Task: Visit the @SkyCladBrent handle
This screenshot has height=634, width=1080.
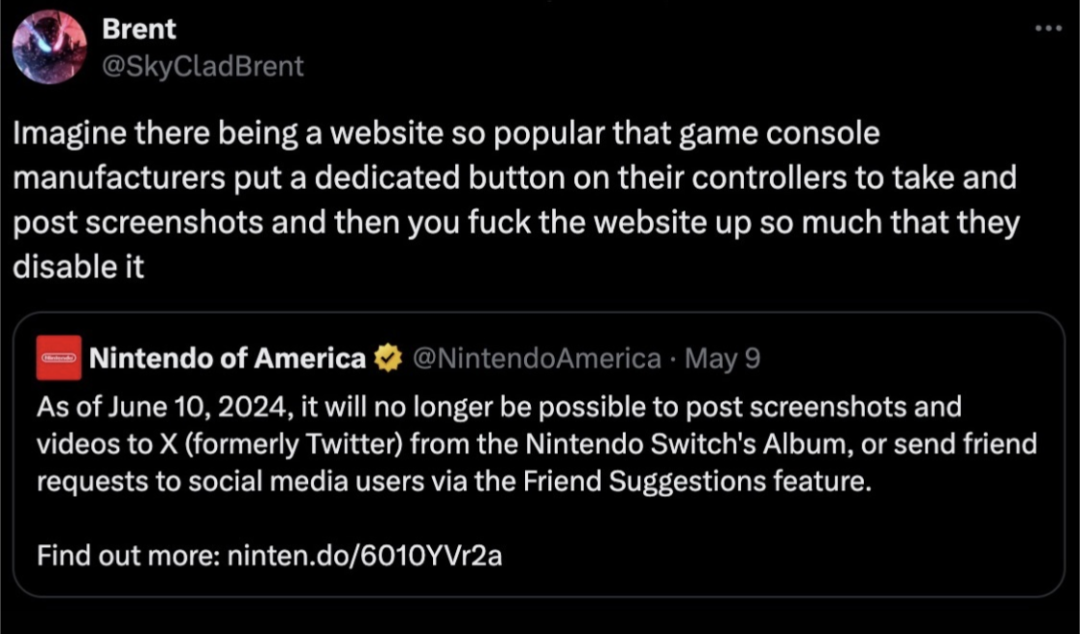Action: (x=203, y=66)
